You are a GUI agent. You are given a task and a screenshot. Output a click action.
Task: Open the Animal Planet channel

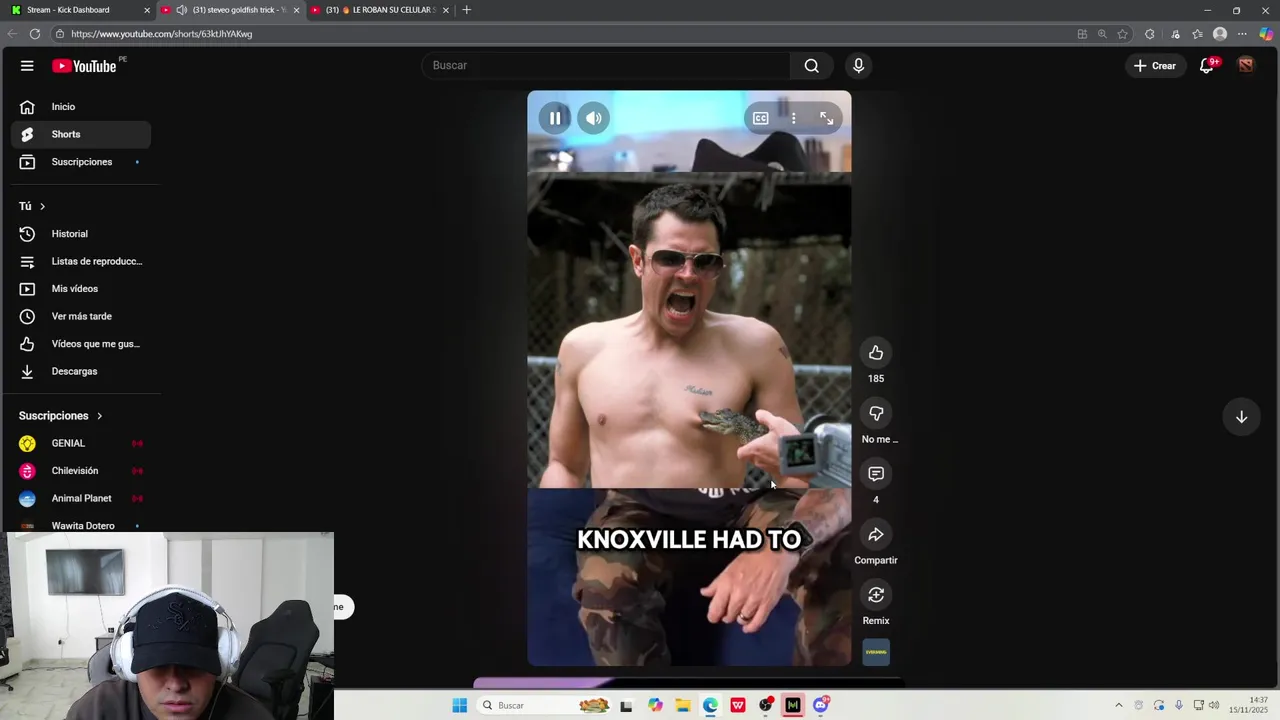[x=81, y=498]
